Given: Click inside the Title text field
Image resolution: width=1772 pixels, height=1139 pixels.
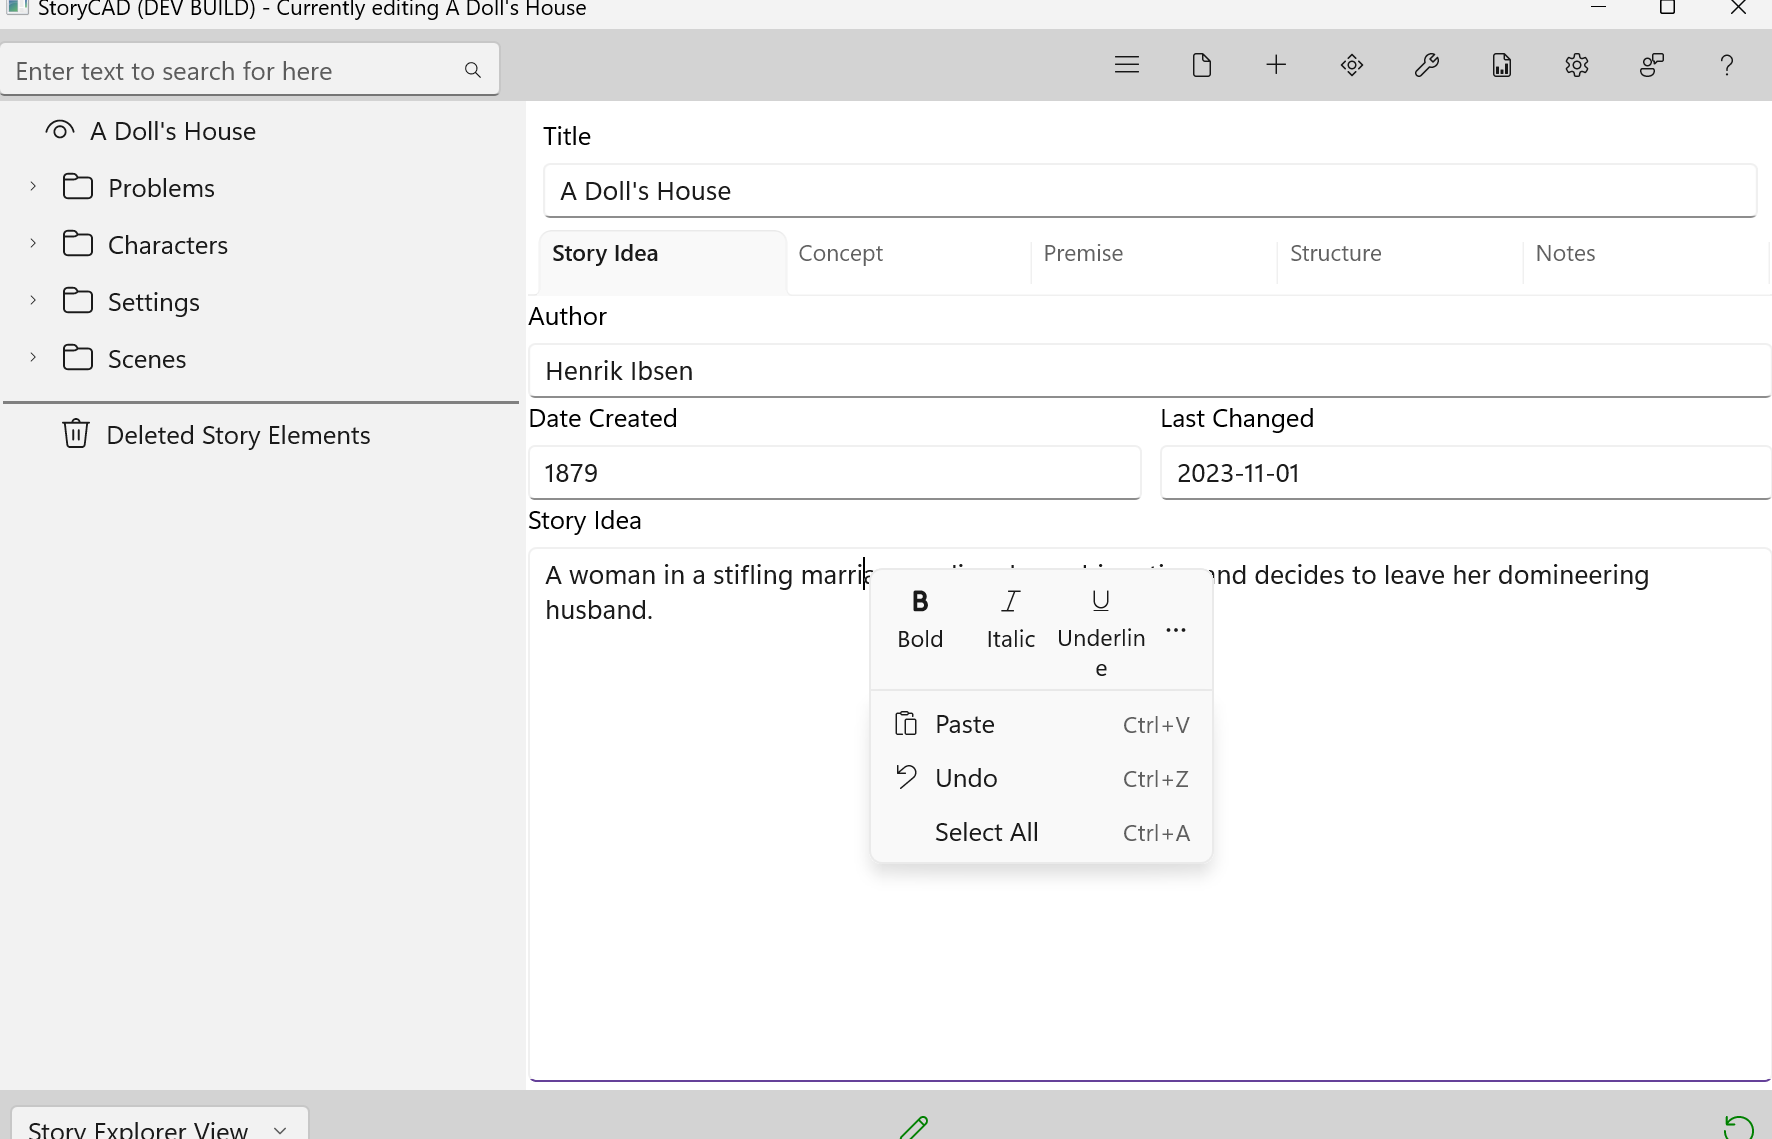Looking at the screenshot, I should pyautogui.click(x=1148, y=190).
